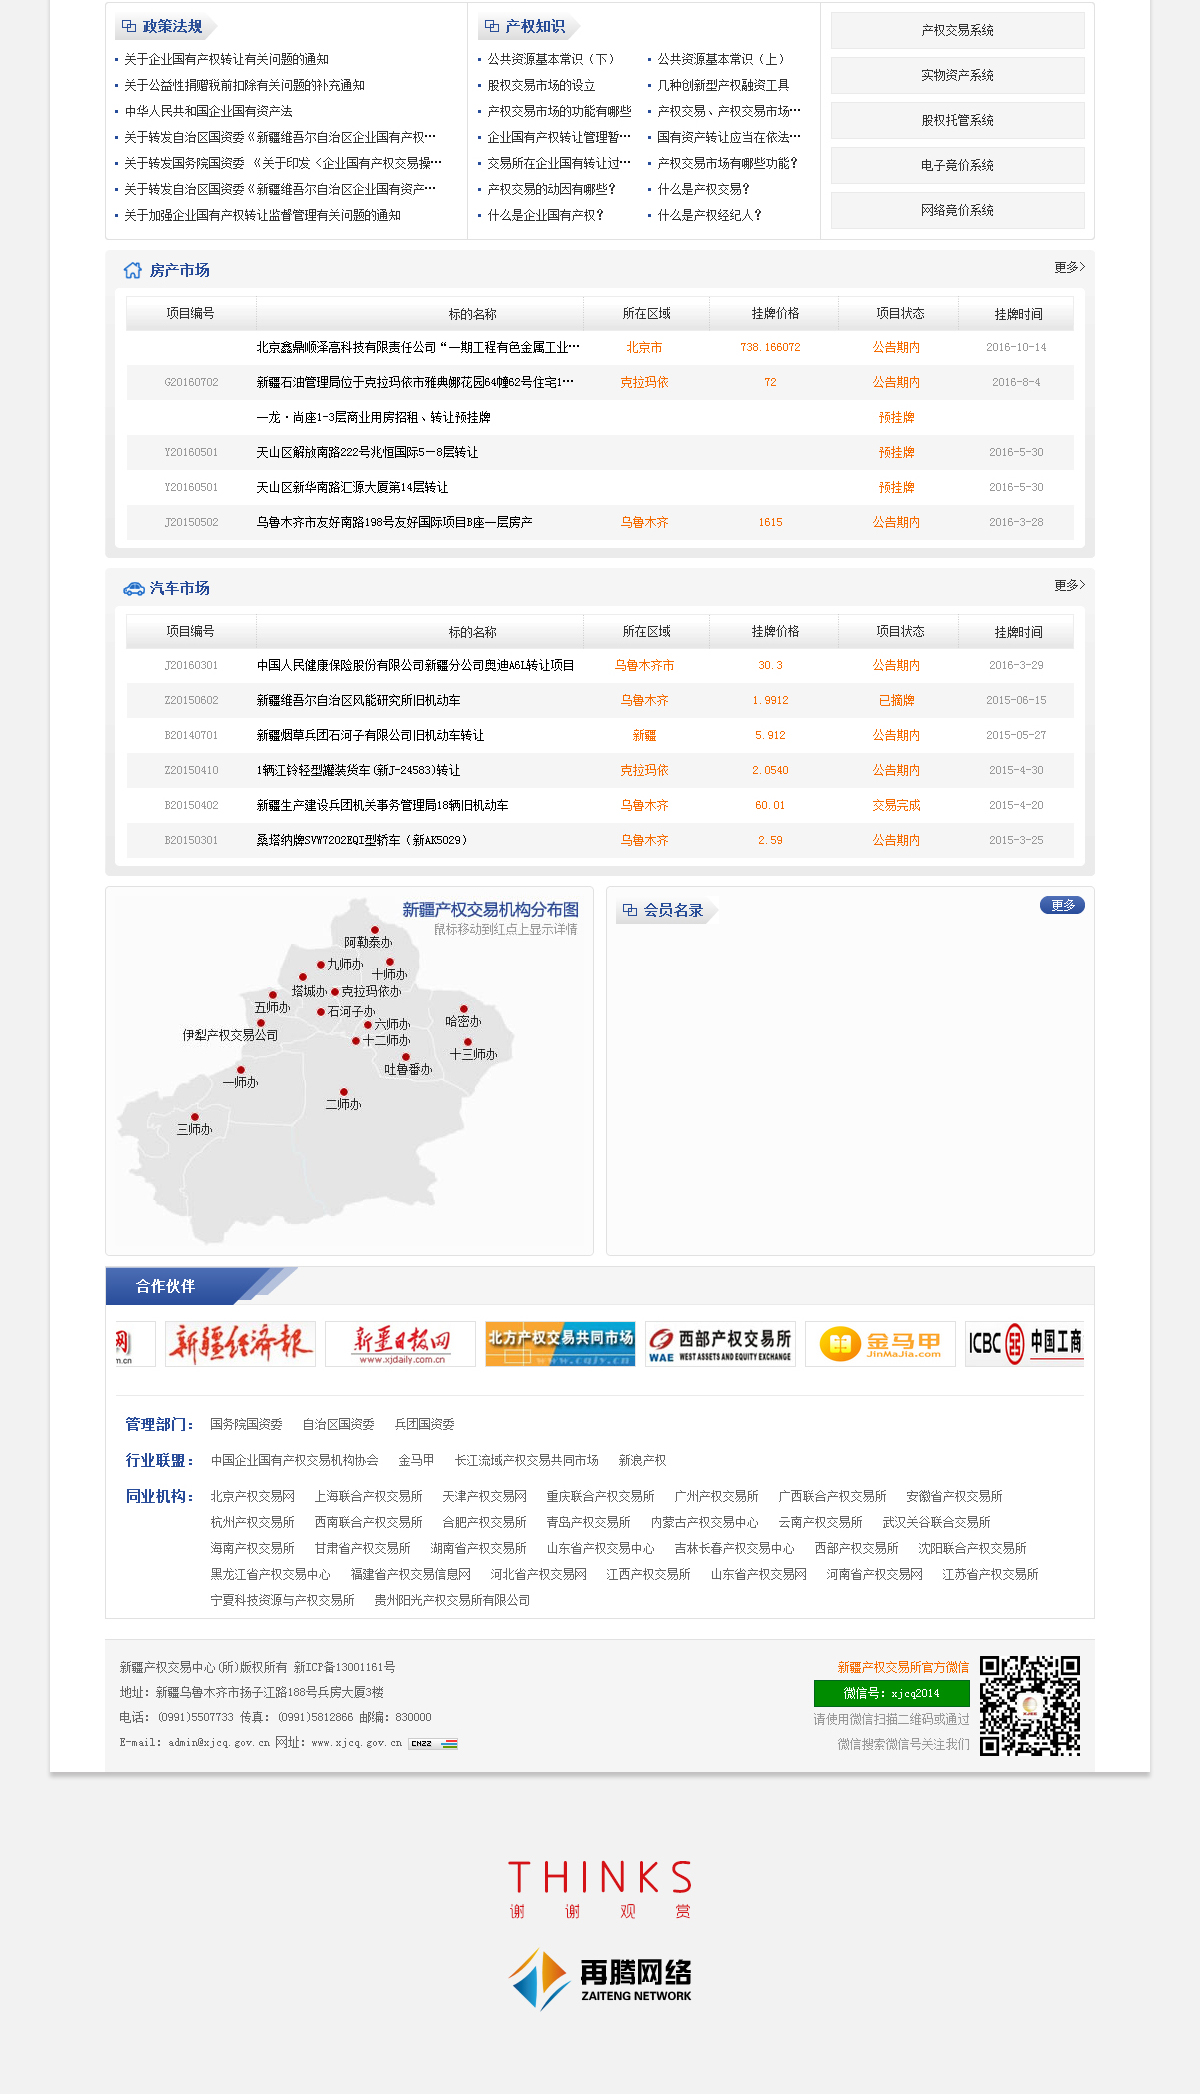
Task: Select the 克拉玛依办 marker on the map
Action: [x=335, y=992]
